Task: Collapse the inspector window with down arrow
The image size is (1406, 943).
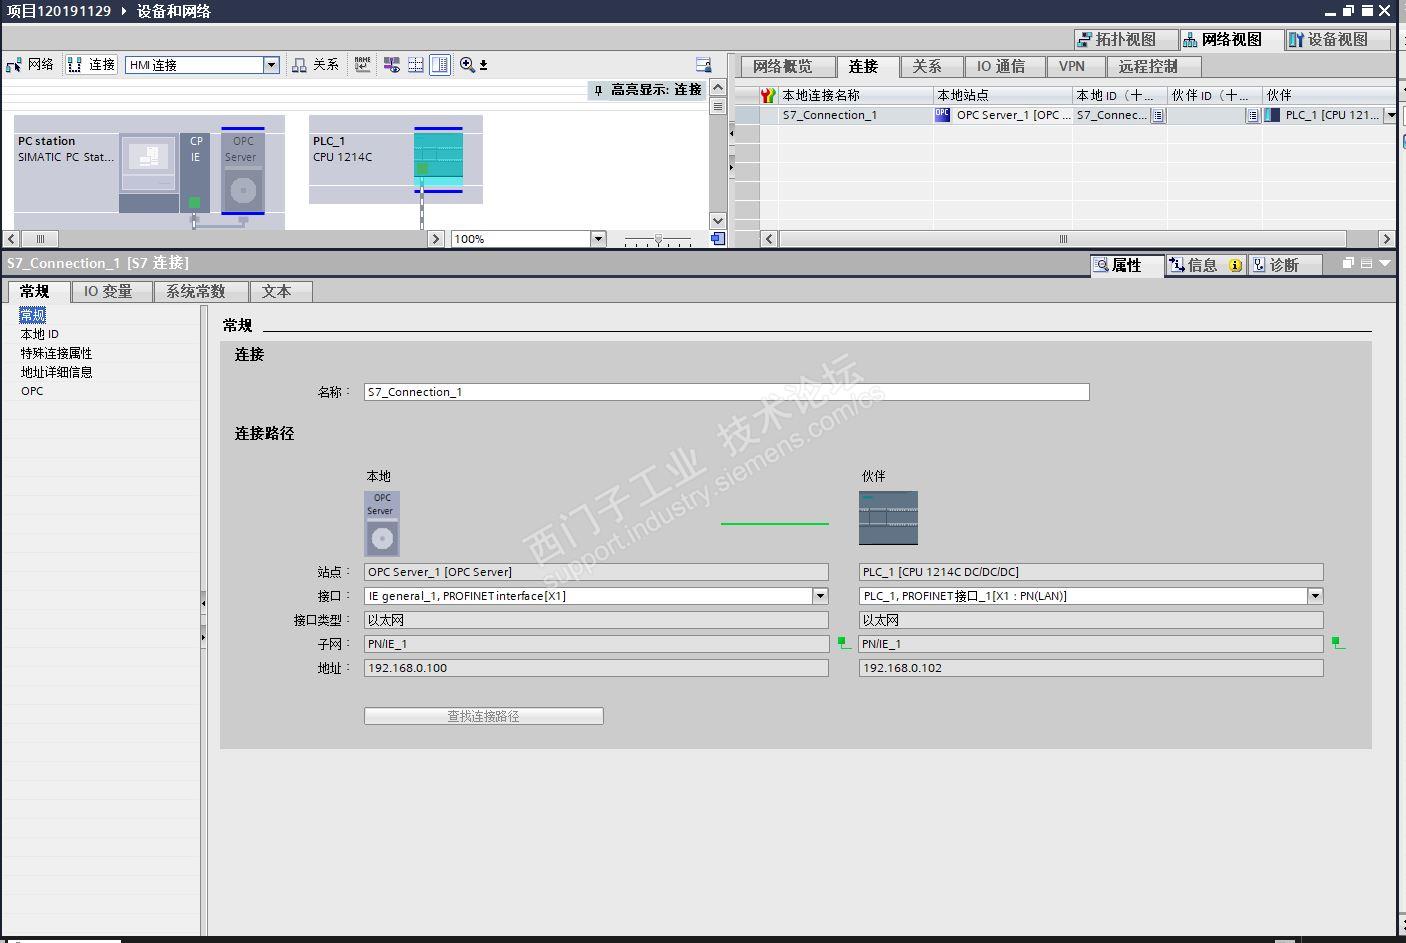Action: point(1385,264)
